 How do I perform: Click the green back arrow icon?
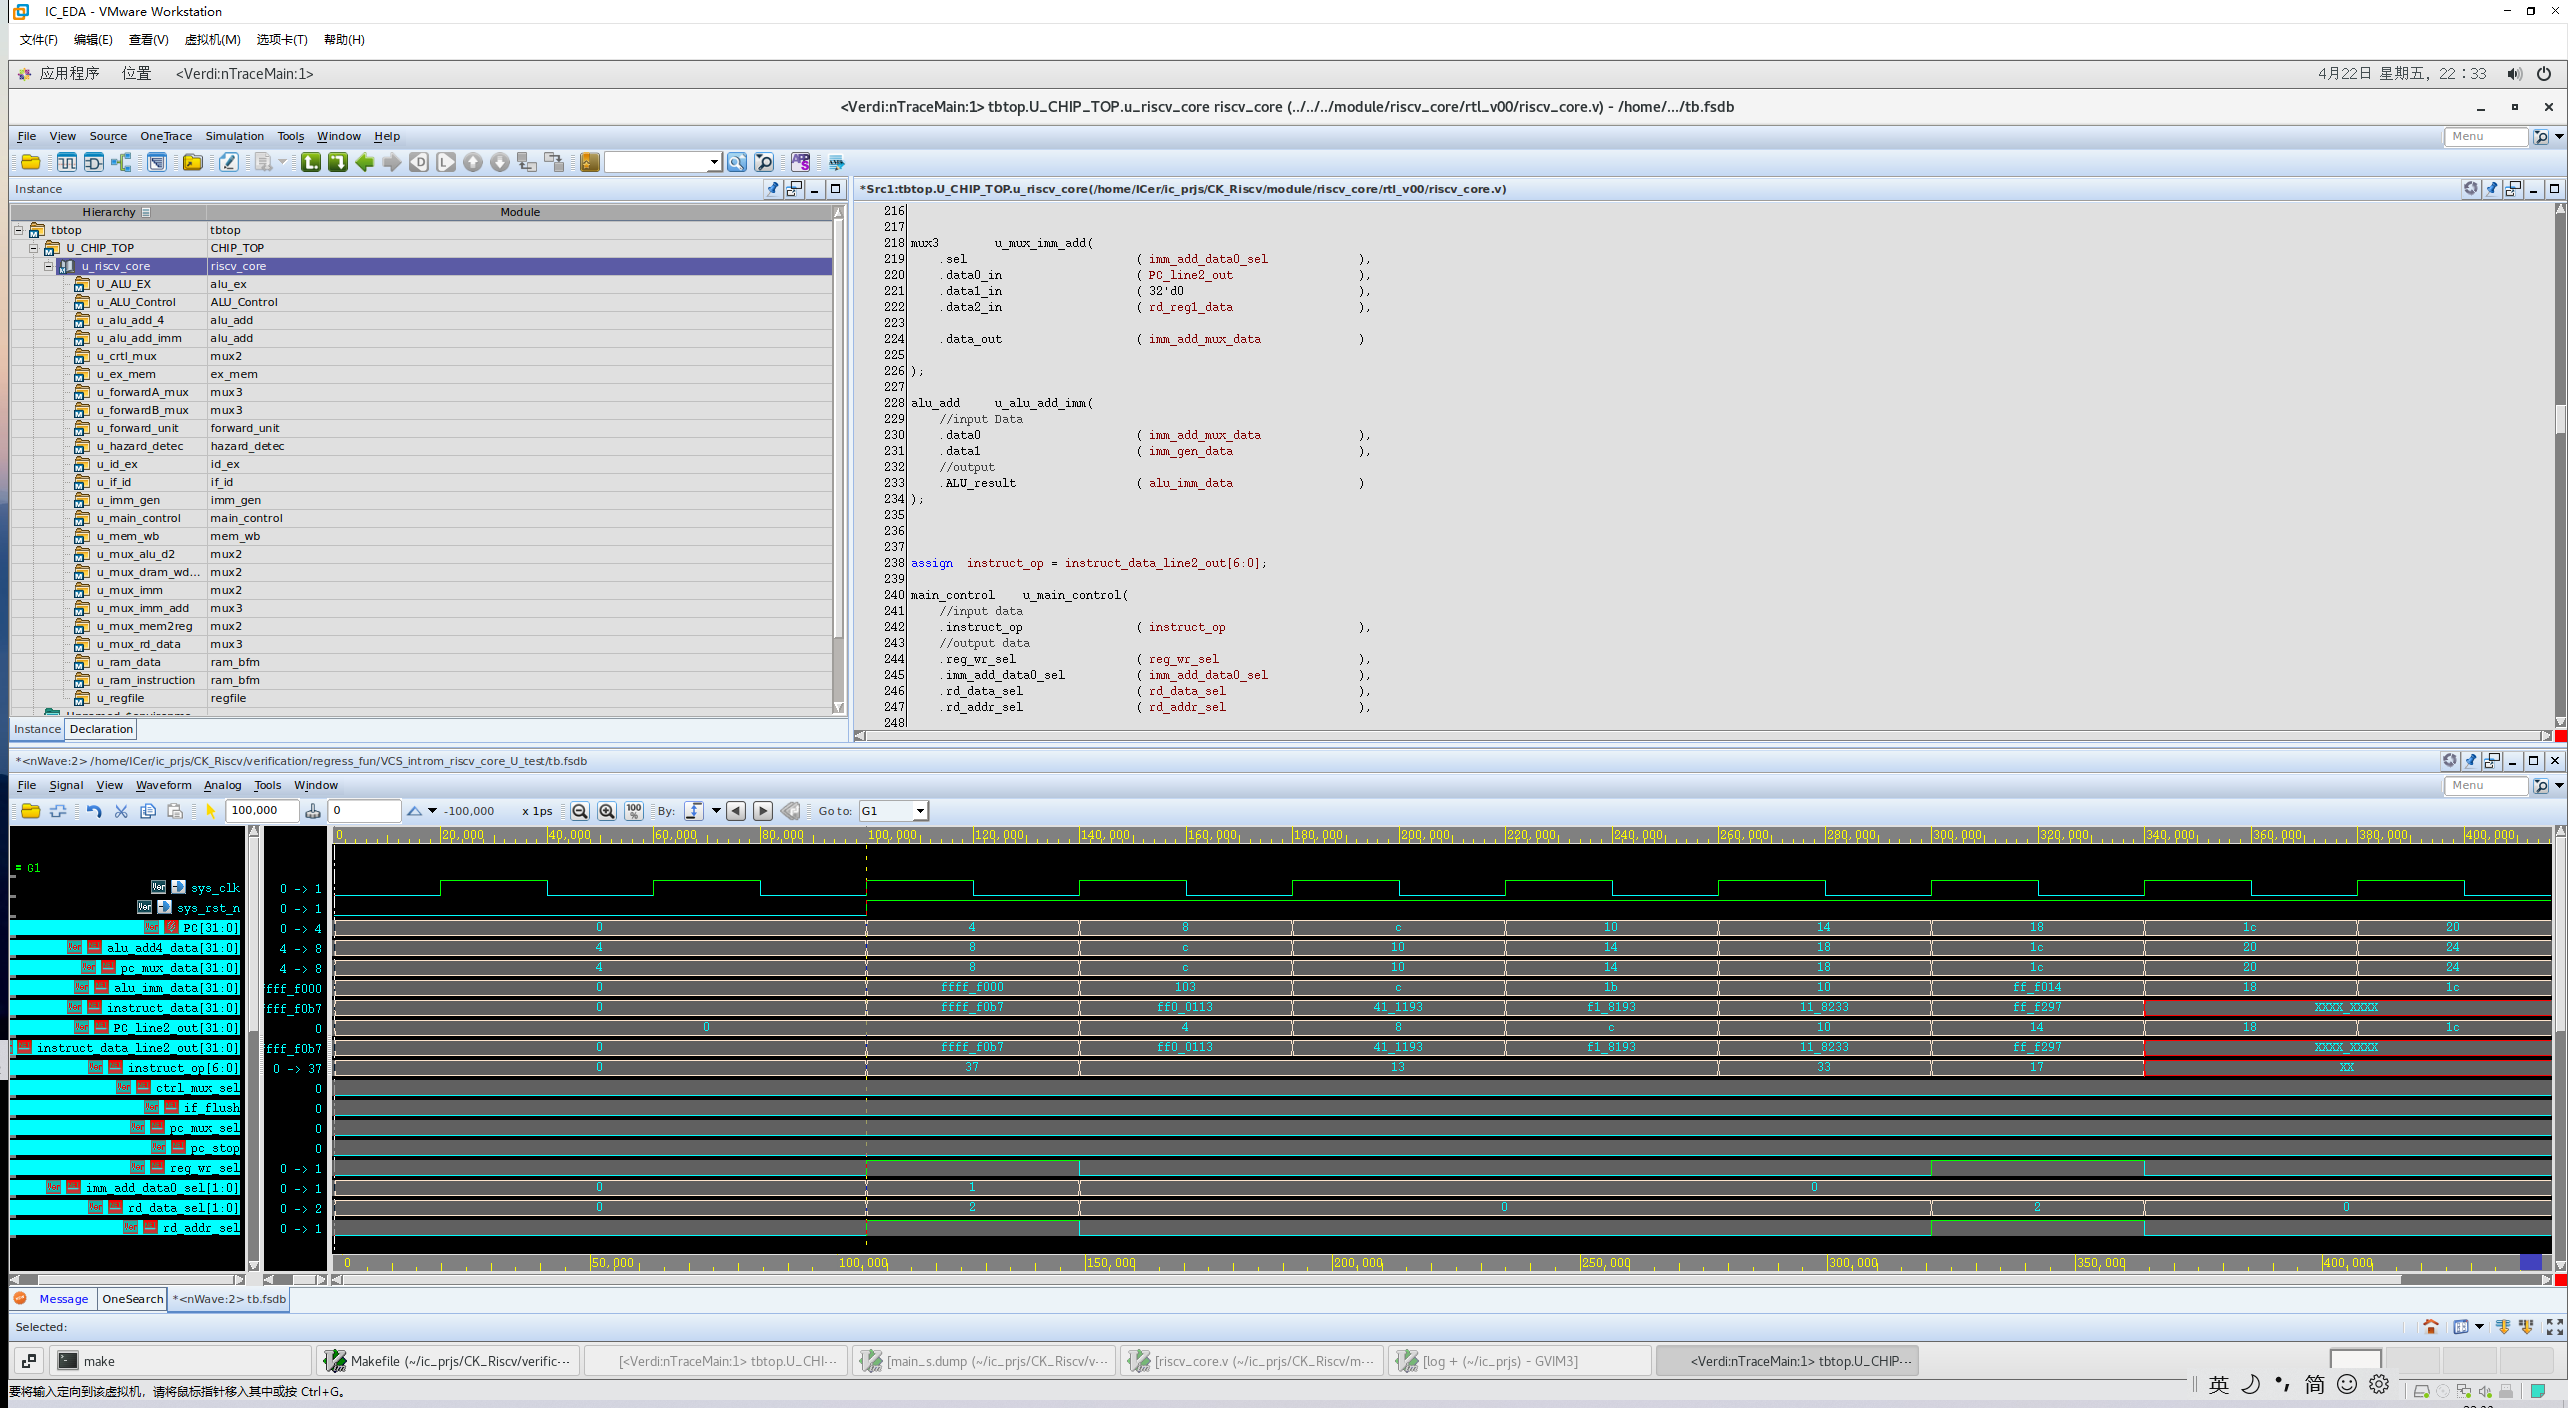pyautogui.click(x=365, y=162)
